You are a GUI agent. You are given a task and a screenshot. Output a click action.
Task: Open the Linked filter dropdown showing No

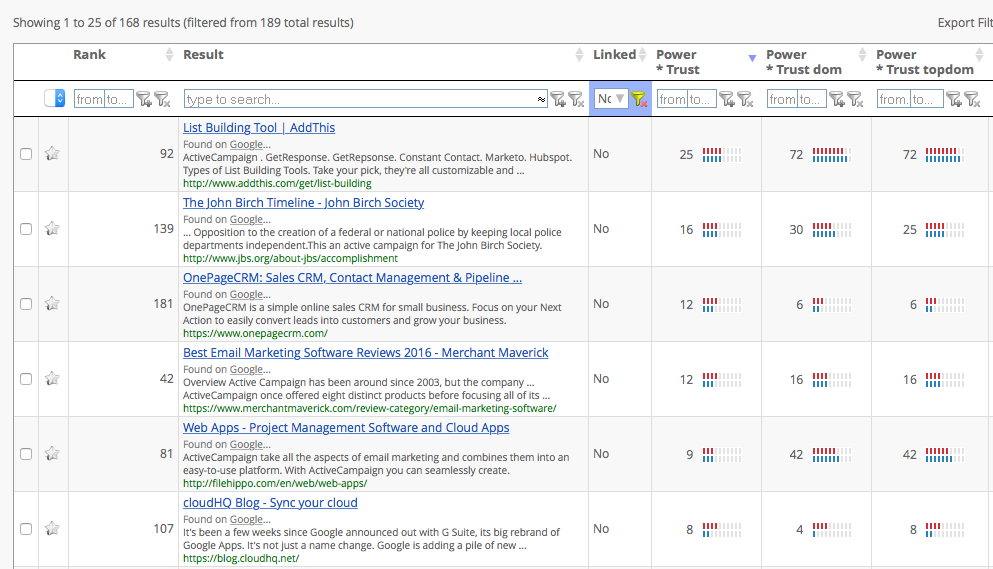(611, 99)
